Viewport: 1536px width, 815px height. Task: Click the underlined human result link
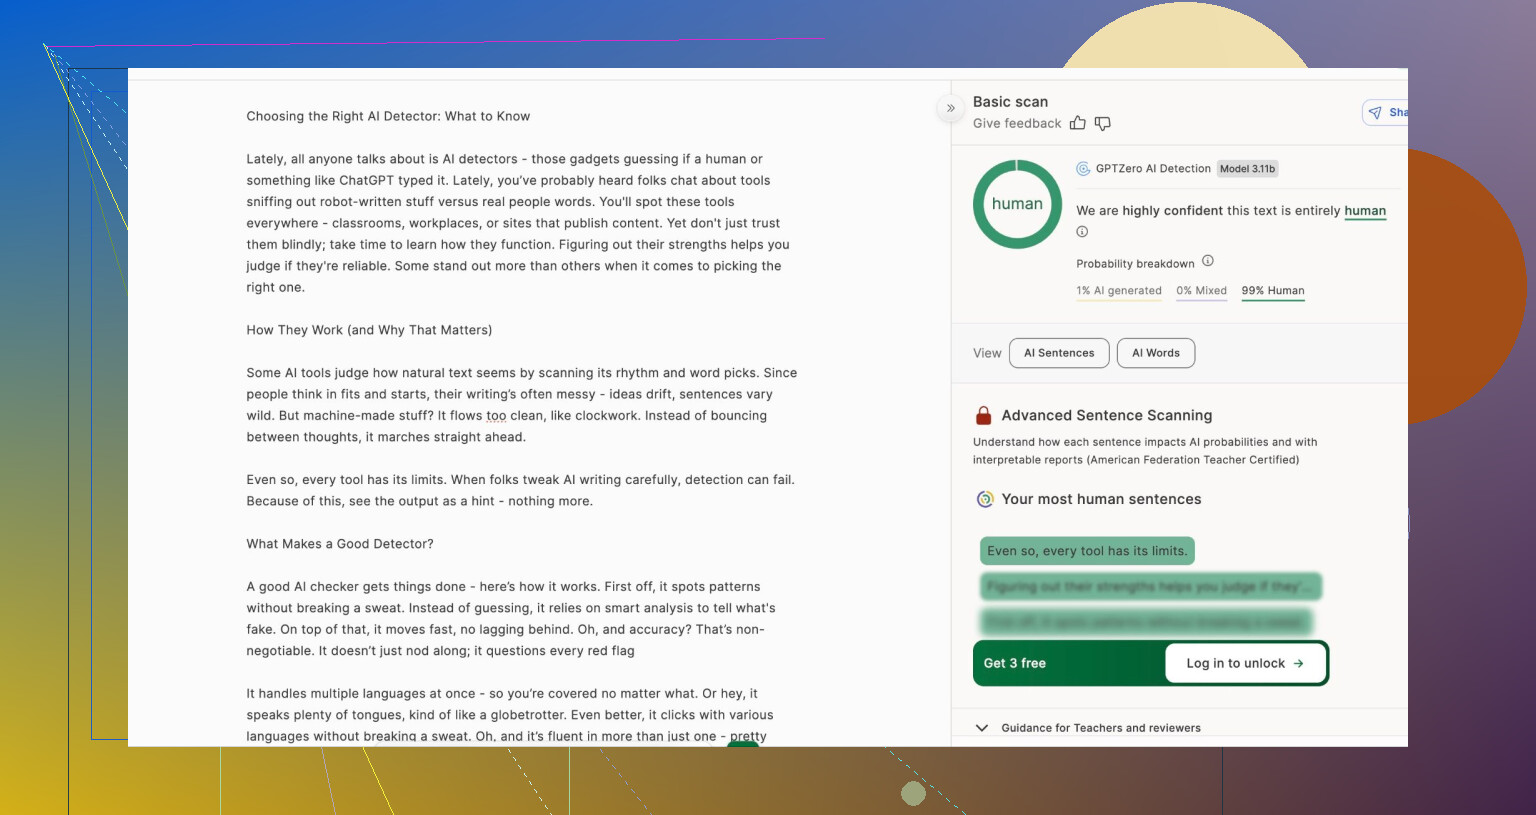[x=1364, y=211]
